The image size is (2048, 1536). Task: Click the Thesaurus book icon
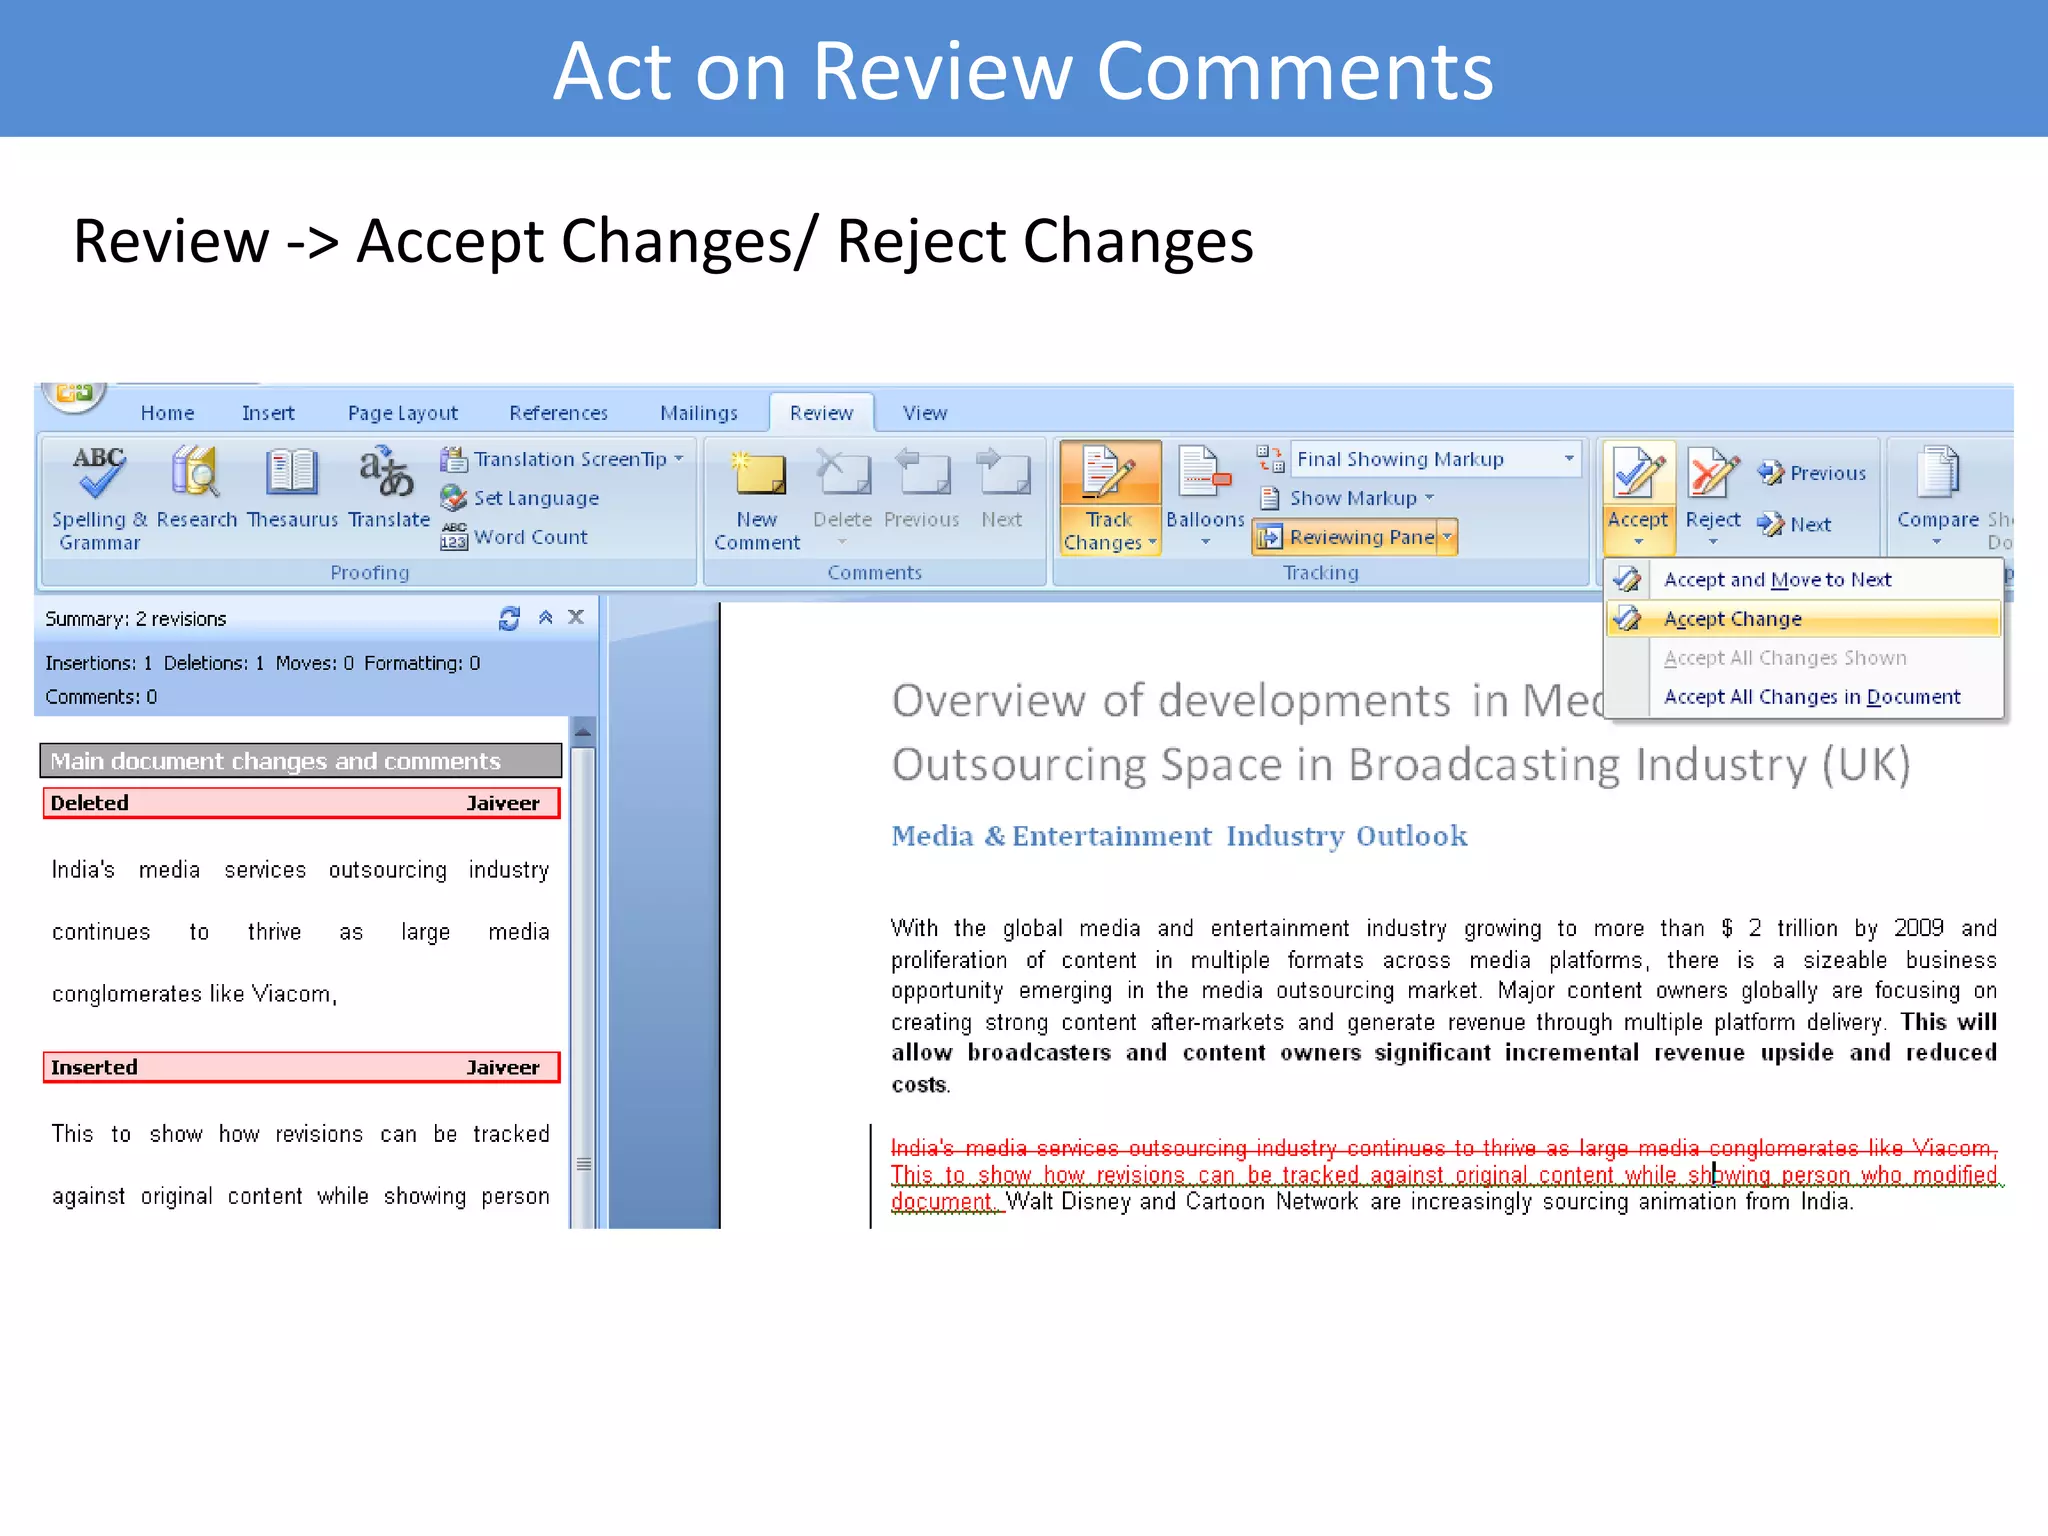point(291,473)
